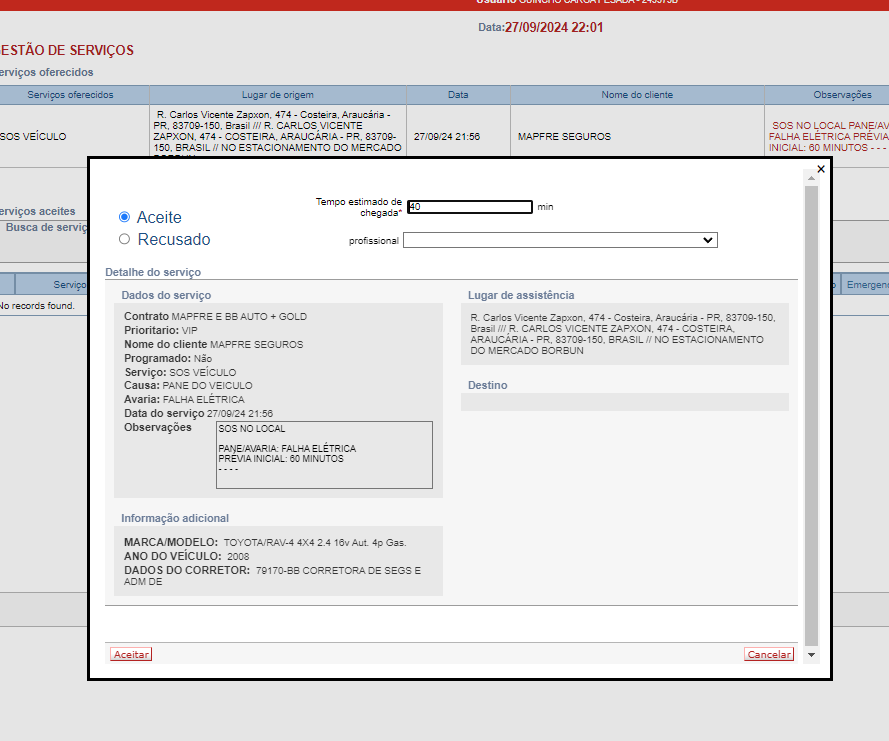Viewport: 889px width, 741px height.
Task: Select the Aceite radio option
Action: click(x=125, y=217)
